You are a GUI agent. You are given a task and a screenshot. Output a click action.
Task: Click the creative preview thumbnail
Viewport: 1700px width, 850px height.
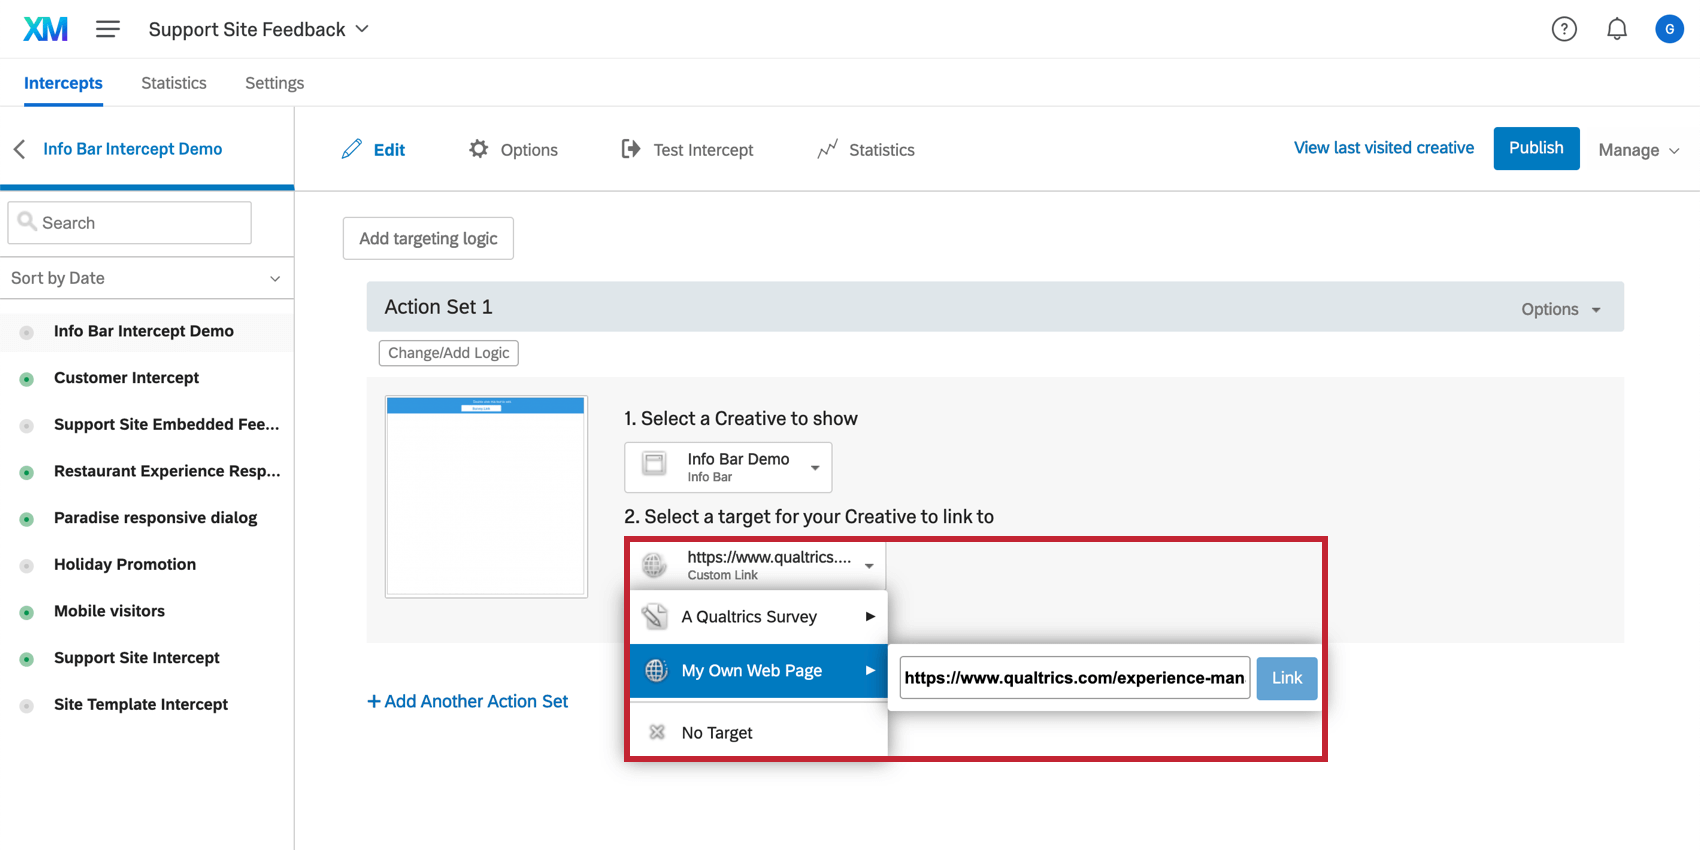coord(486,496)
